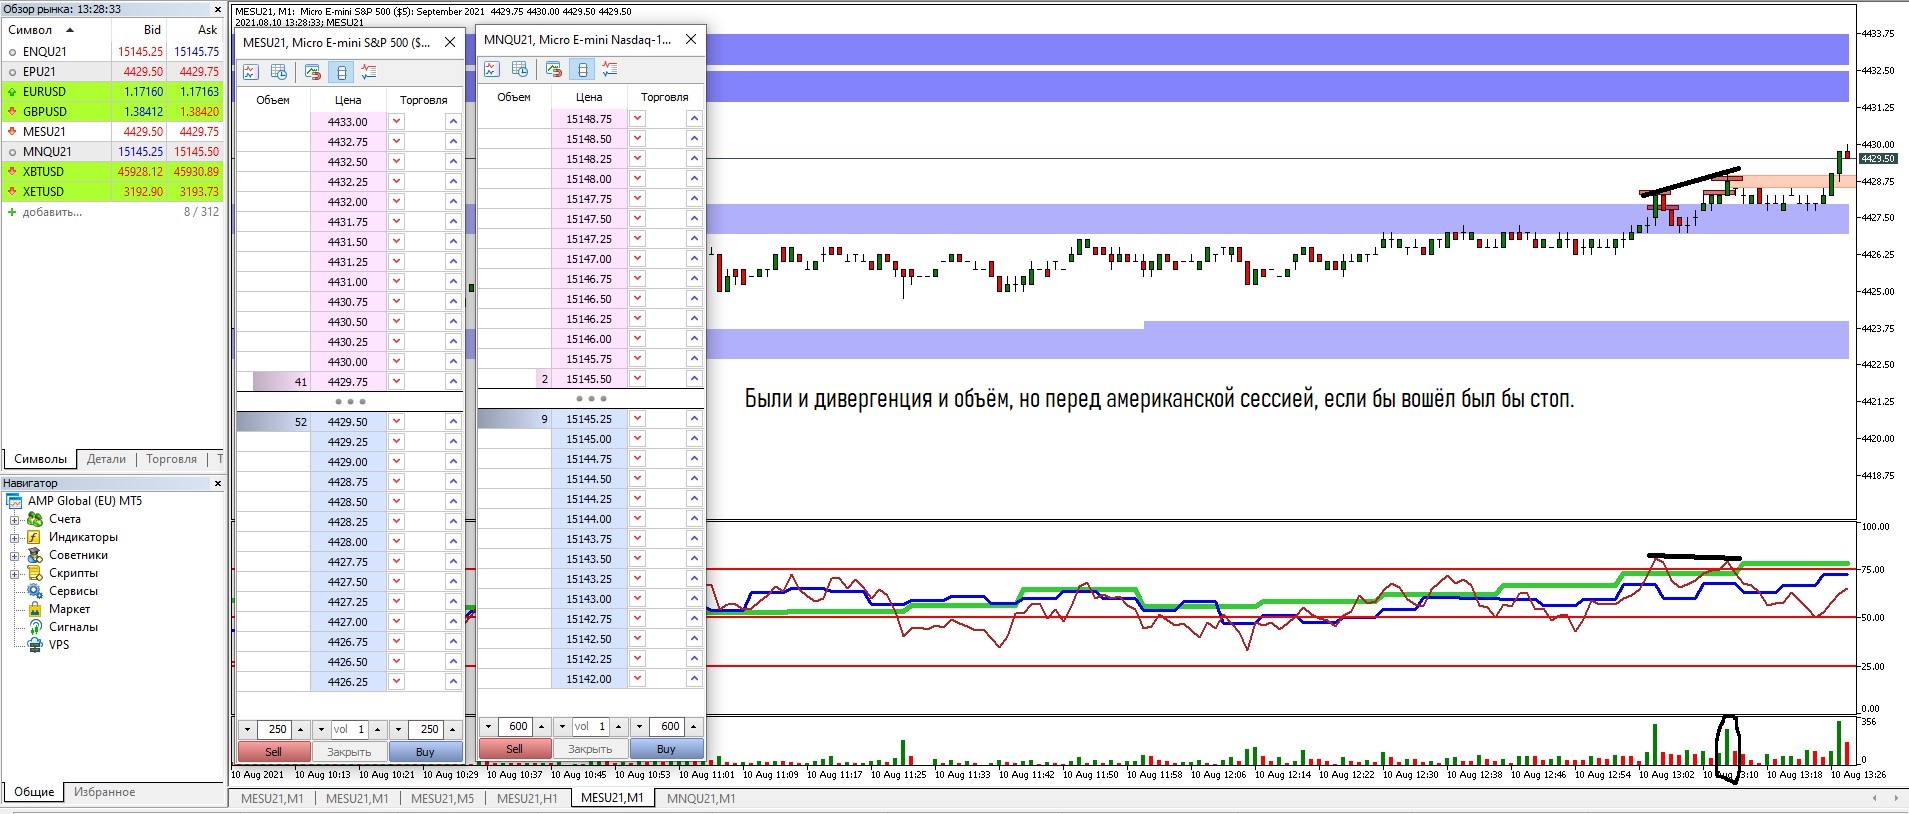Click vol input field in MNQU21 depth window

[x=590, y=726]
